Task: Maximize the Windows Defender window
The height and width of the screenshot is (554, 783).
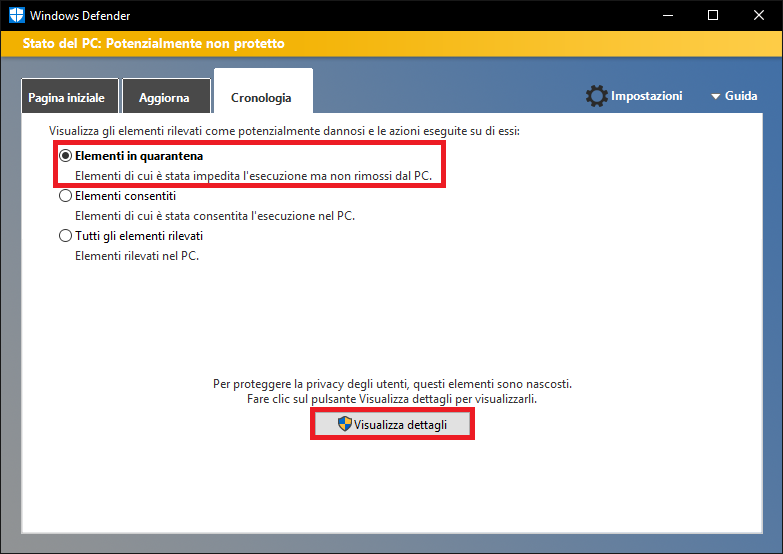Action: (x=713, y=16)
